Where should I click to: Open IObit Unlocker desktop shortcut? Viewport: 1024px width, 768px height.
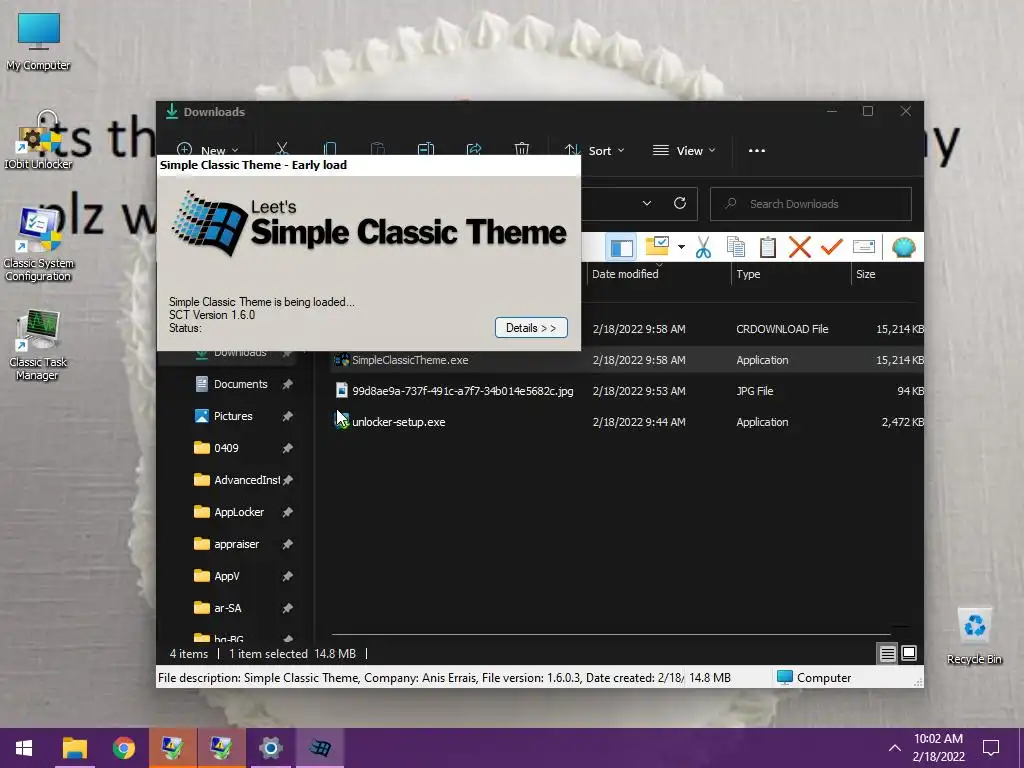point(39,140)
